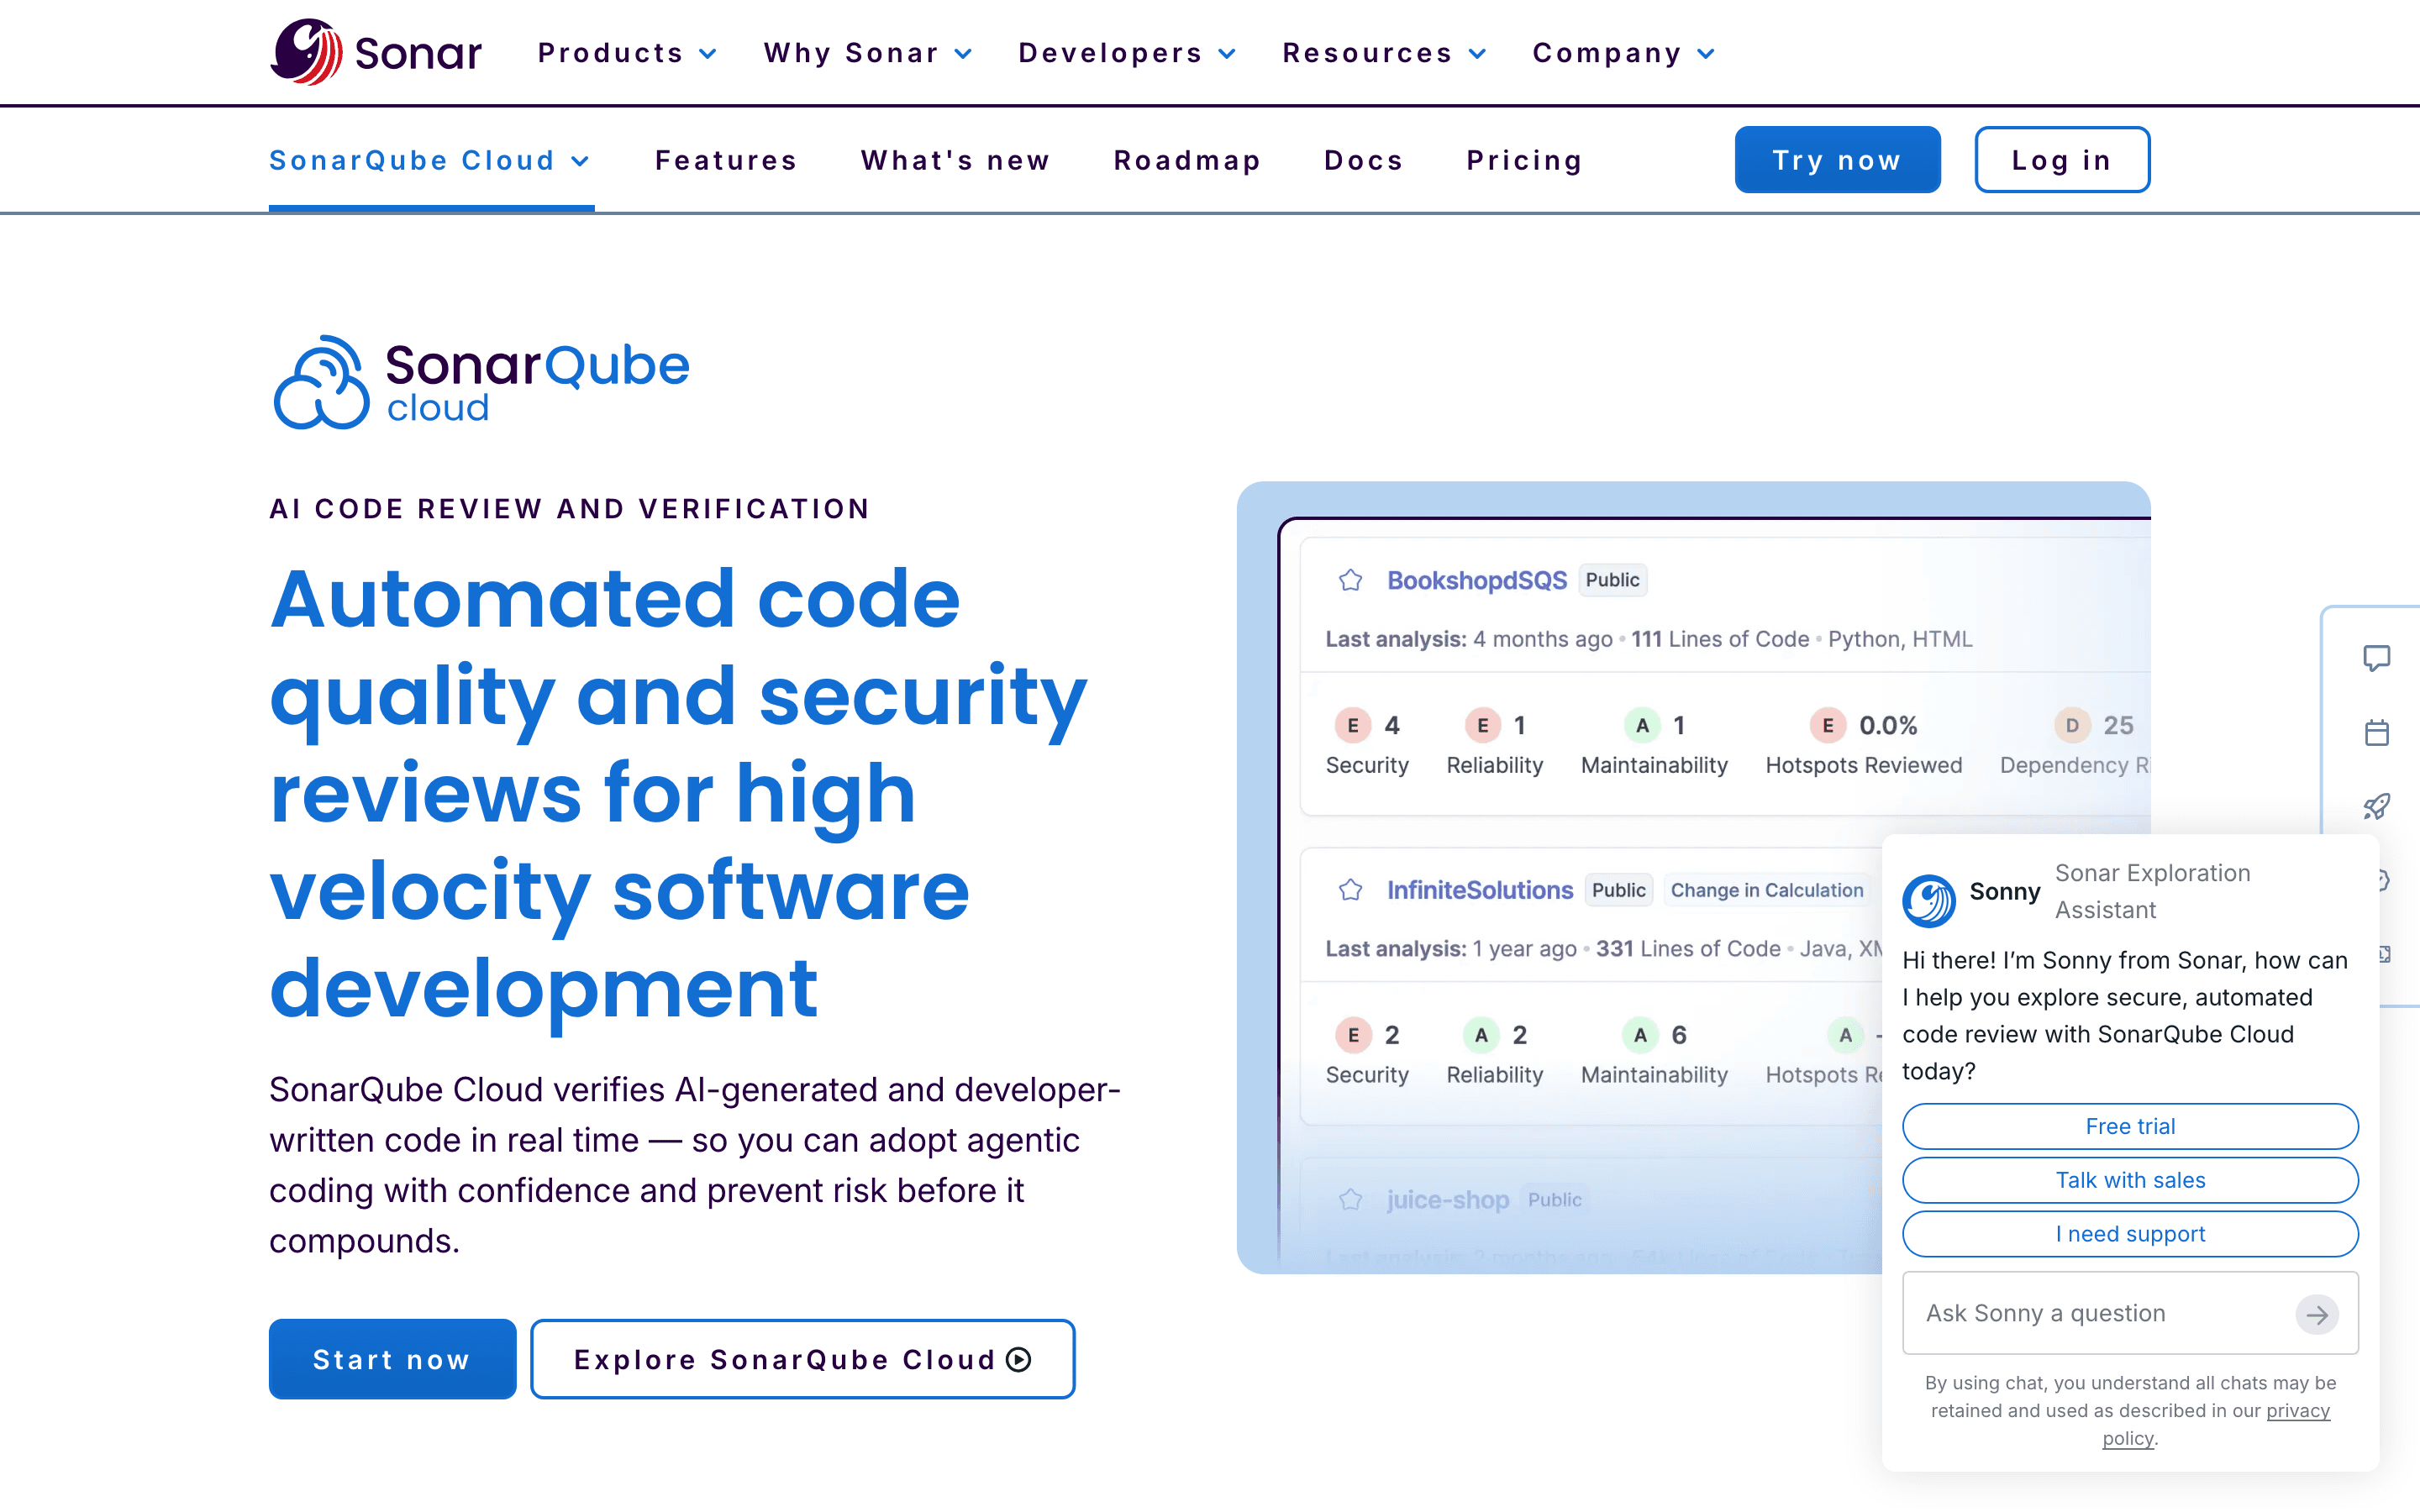Click the Public tag beside juice-shop
Viewport: 2420px width, 1512px height.
coord(1554,1200)
